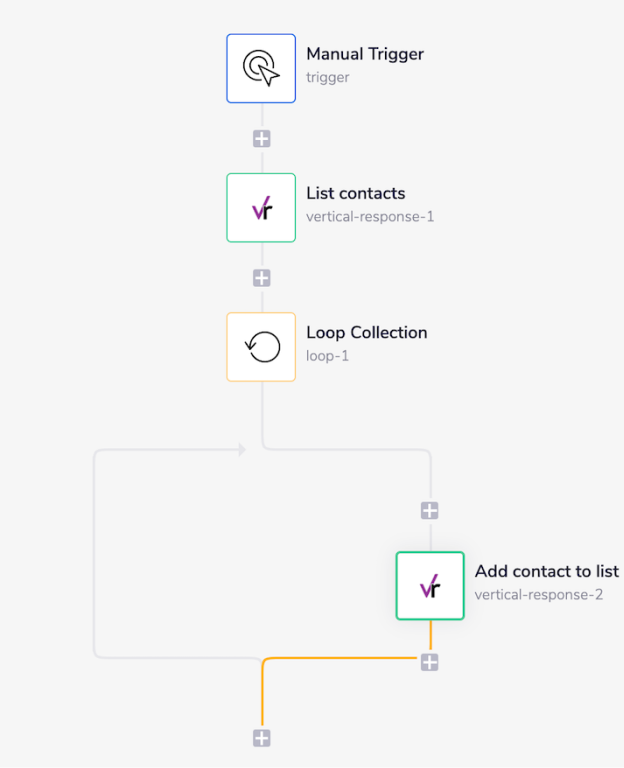Click the "loop-1" identifier label
Image resolution: width=624 pixels, height=768 pixels.
(x=327, y=355)
